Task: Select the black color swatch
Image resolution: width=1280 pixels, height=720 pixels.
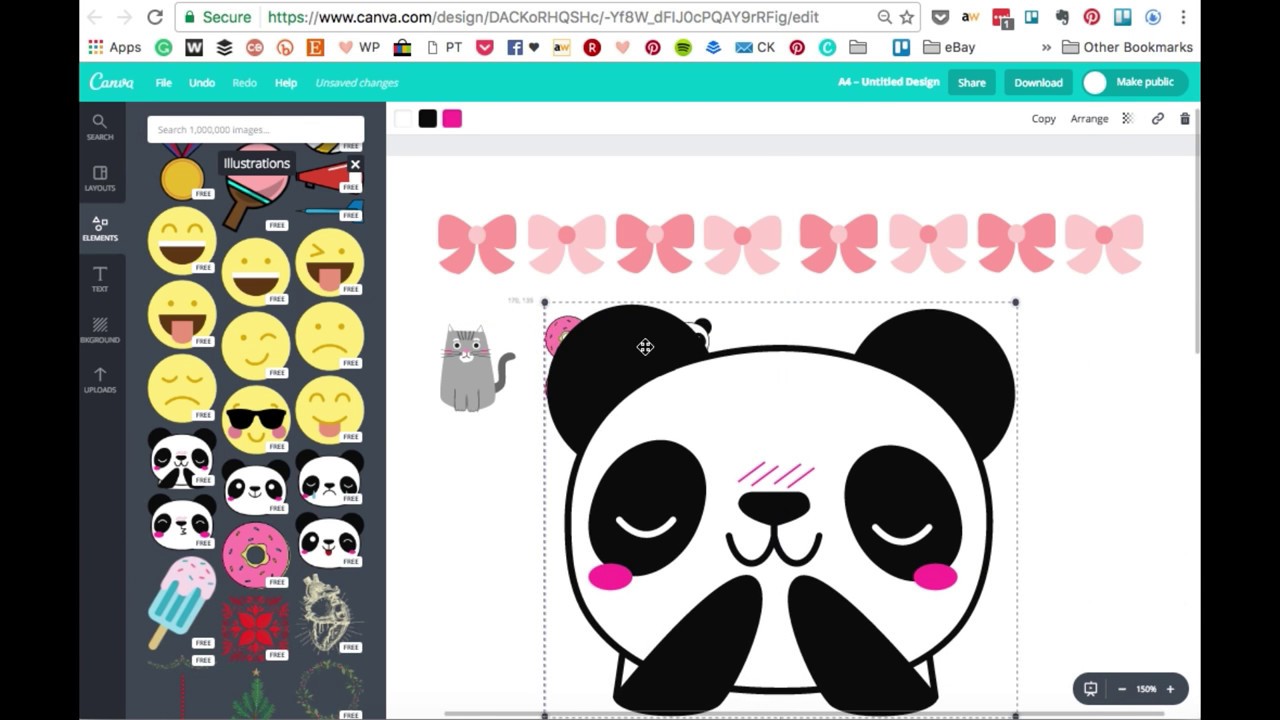Action: pyautogui.click(x=428, y=119)
